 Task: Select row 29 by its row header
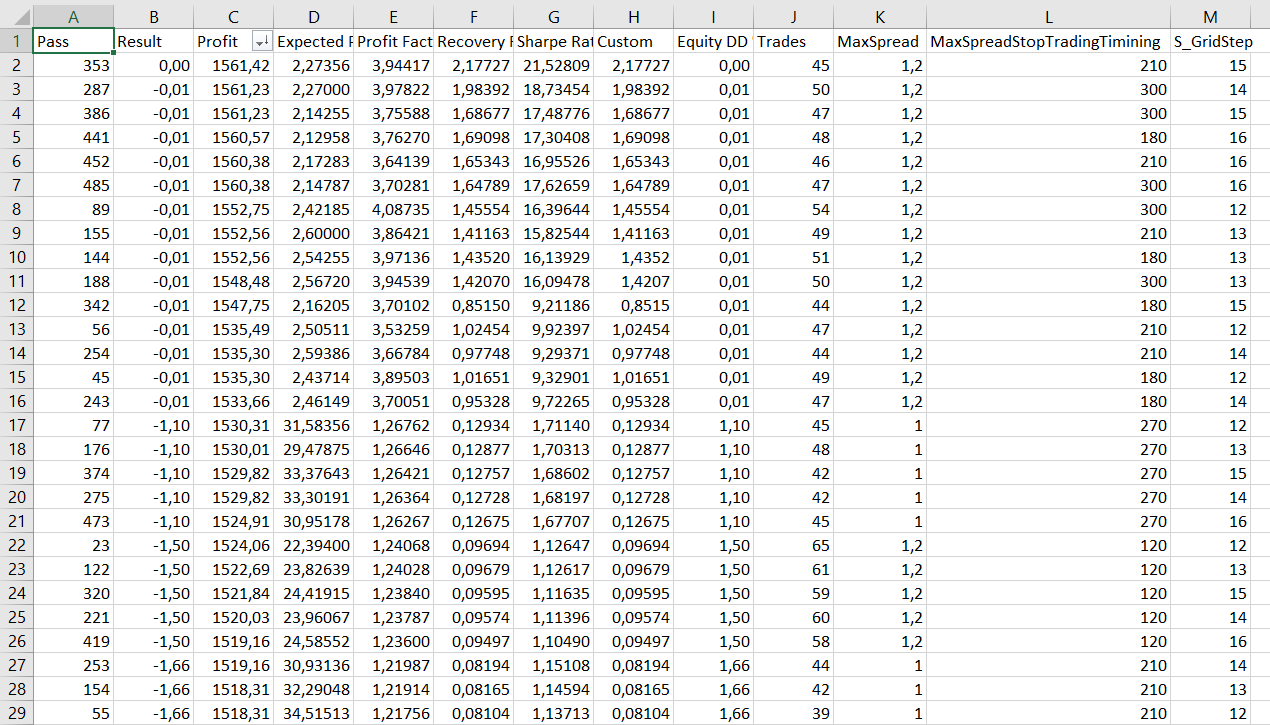[x=16, y=713]
